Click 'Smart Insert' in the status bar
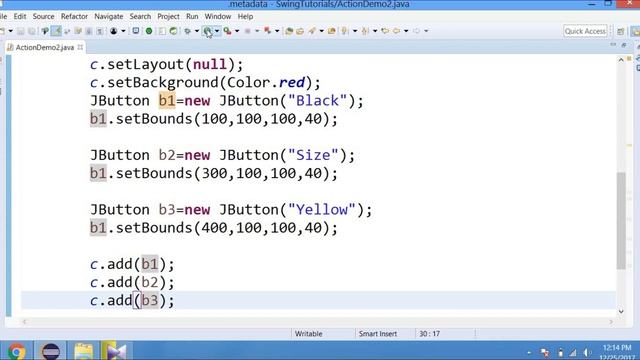The image size is (640, 360). pos(378,334)
